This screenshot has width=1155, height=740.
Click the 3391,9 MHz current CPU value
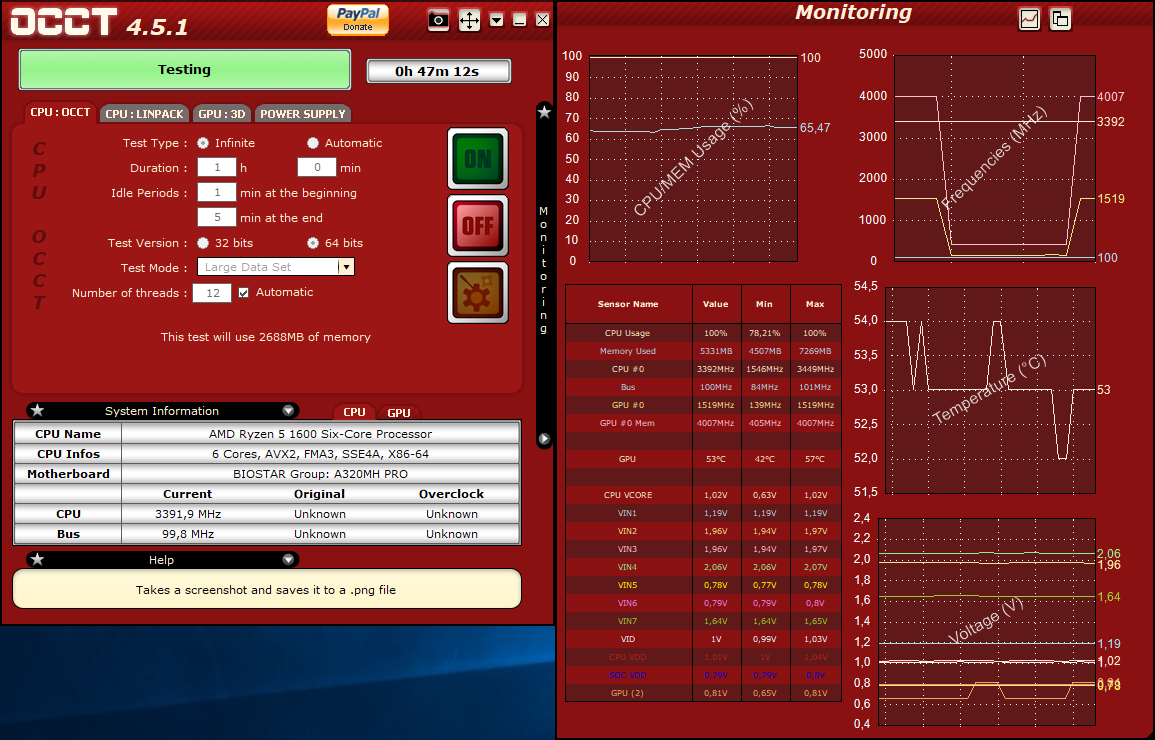[x=188, y=514]
